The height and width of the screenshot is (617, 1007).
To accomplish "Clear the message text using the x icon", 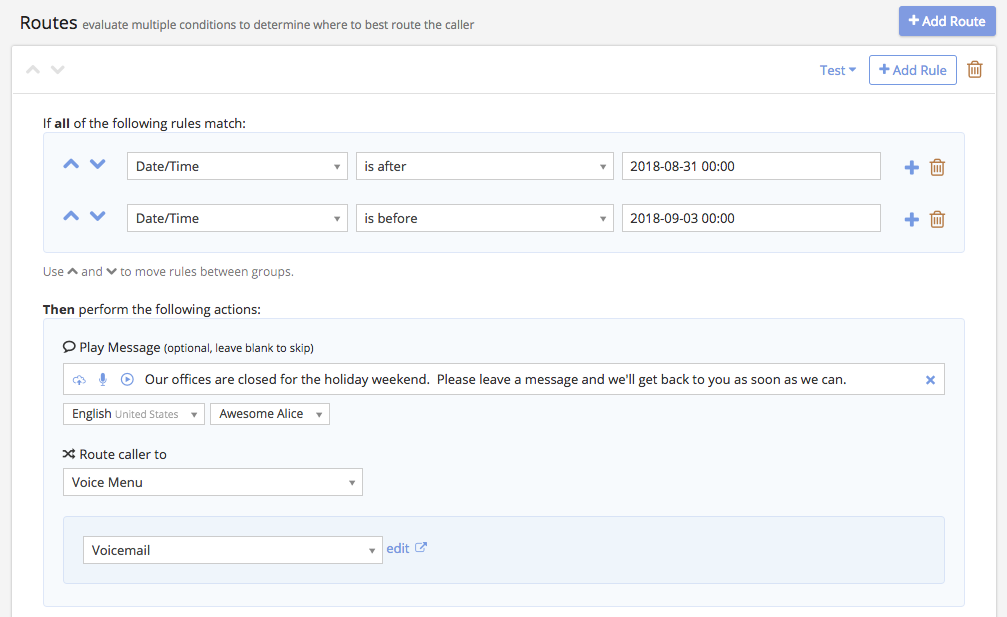I will pos(930,379).
